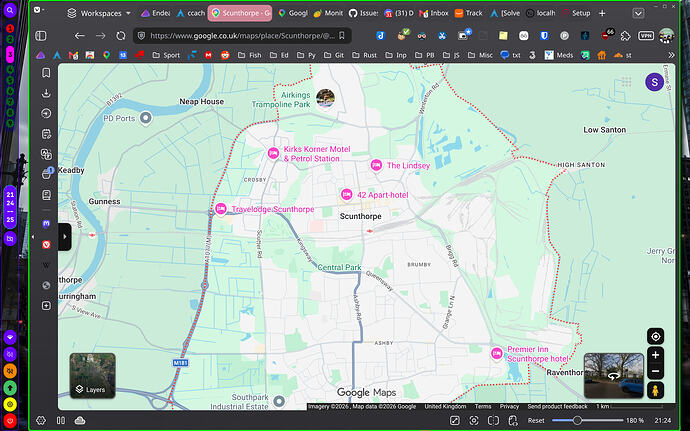Screen dimensions: 690x431
Task: Open the History panel clock icon
Action: 46,113
